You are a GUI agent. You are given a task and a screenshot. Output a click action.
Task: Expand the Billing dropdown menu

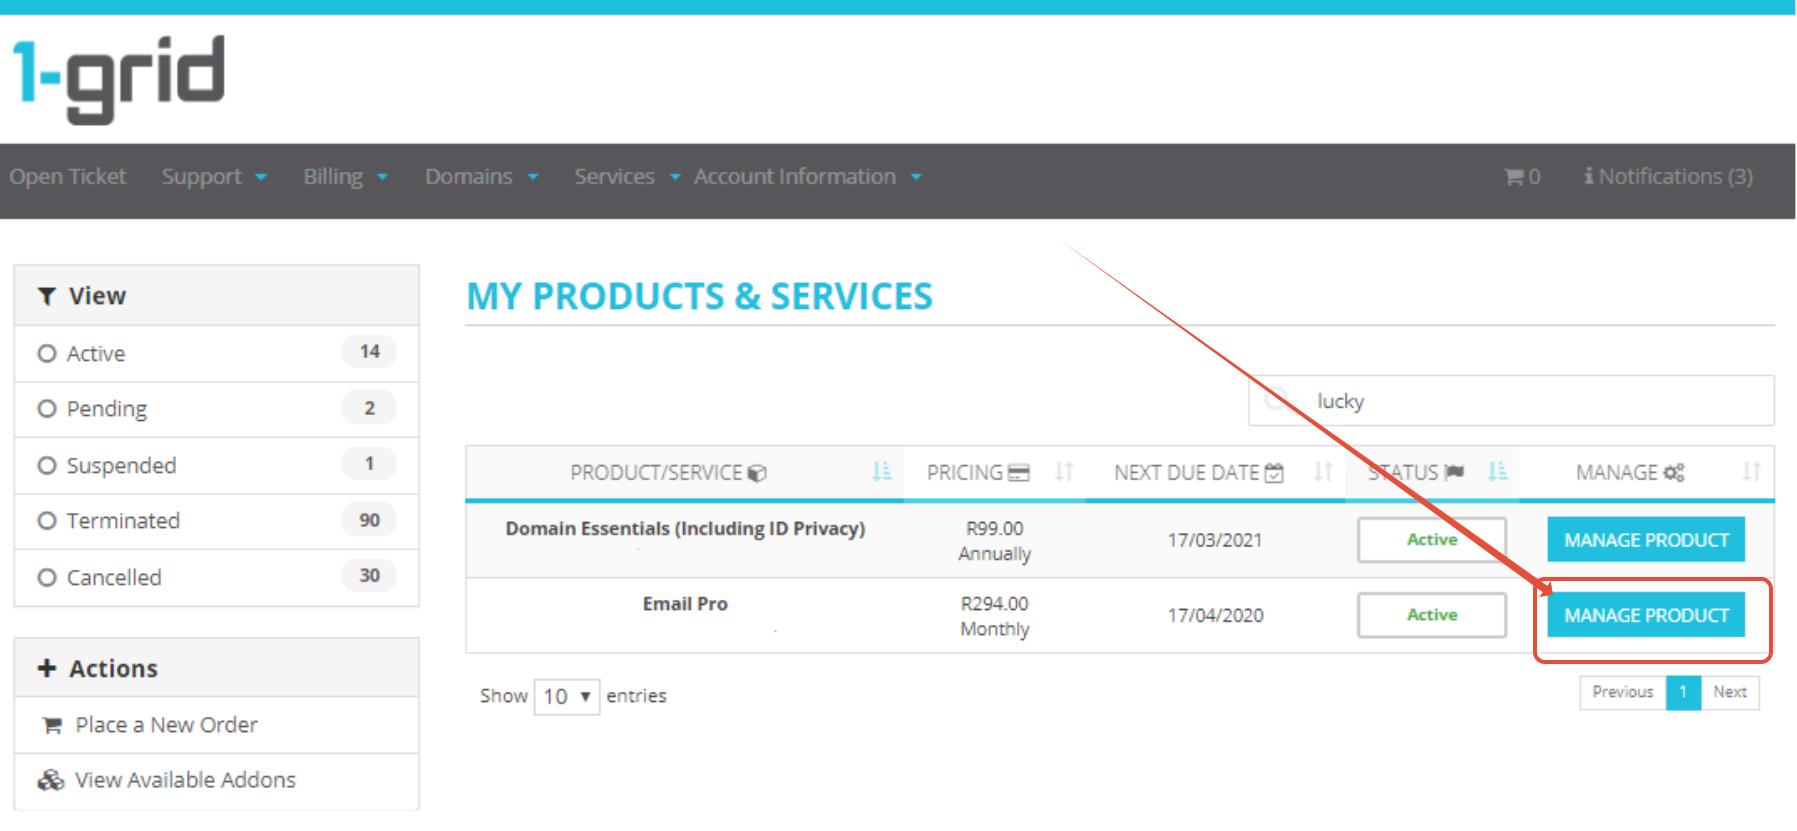[x=345, y=177]
